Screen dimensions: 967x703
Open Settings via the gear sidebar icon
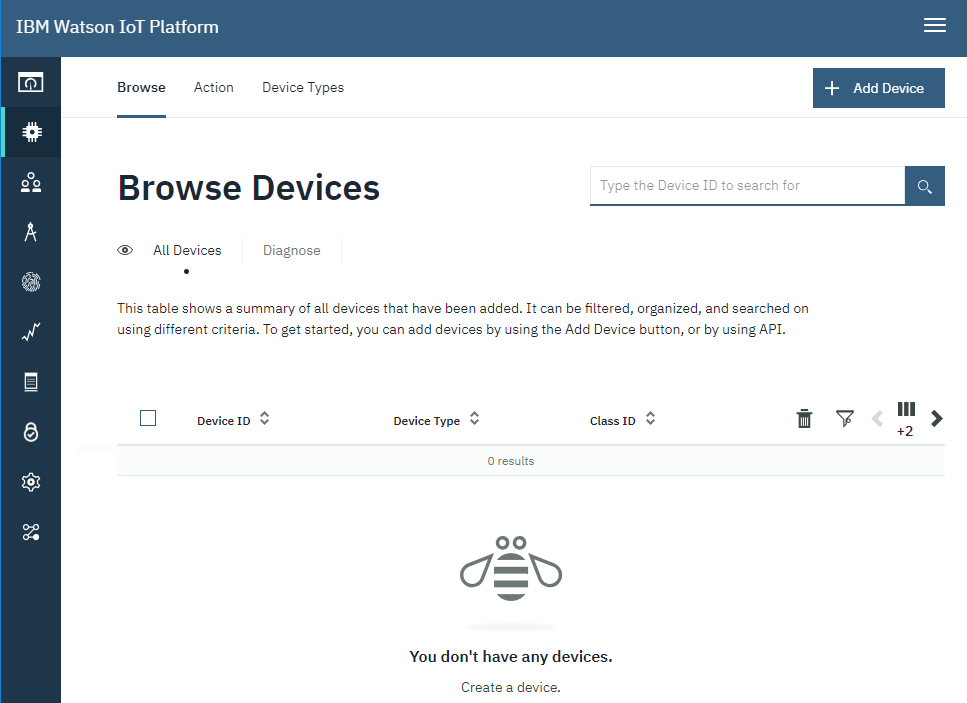30,481
